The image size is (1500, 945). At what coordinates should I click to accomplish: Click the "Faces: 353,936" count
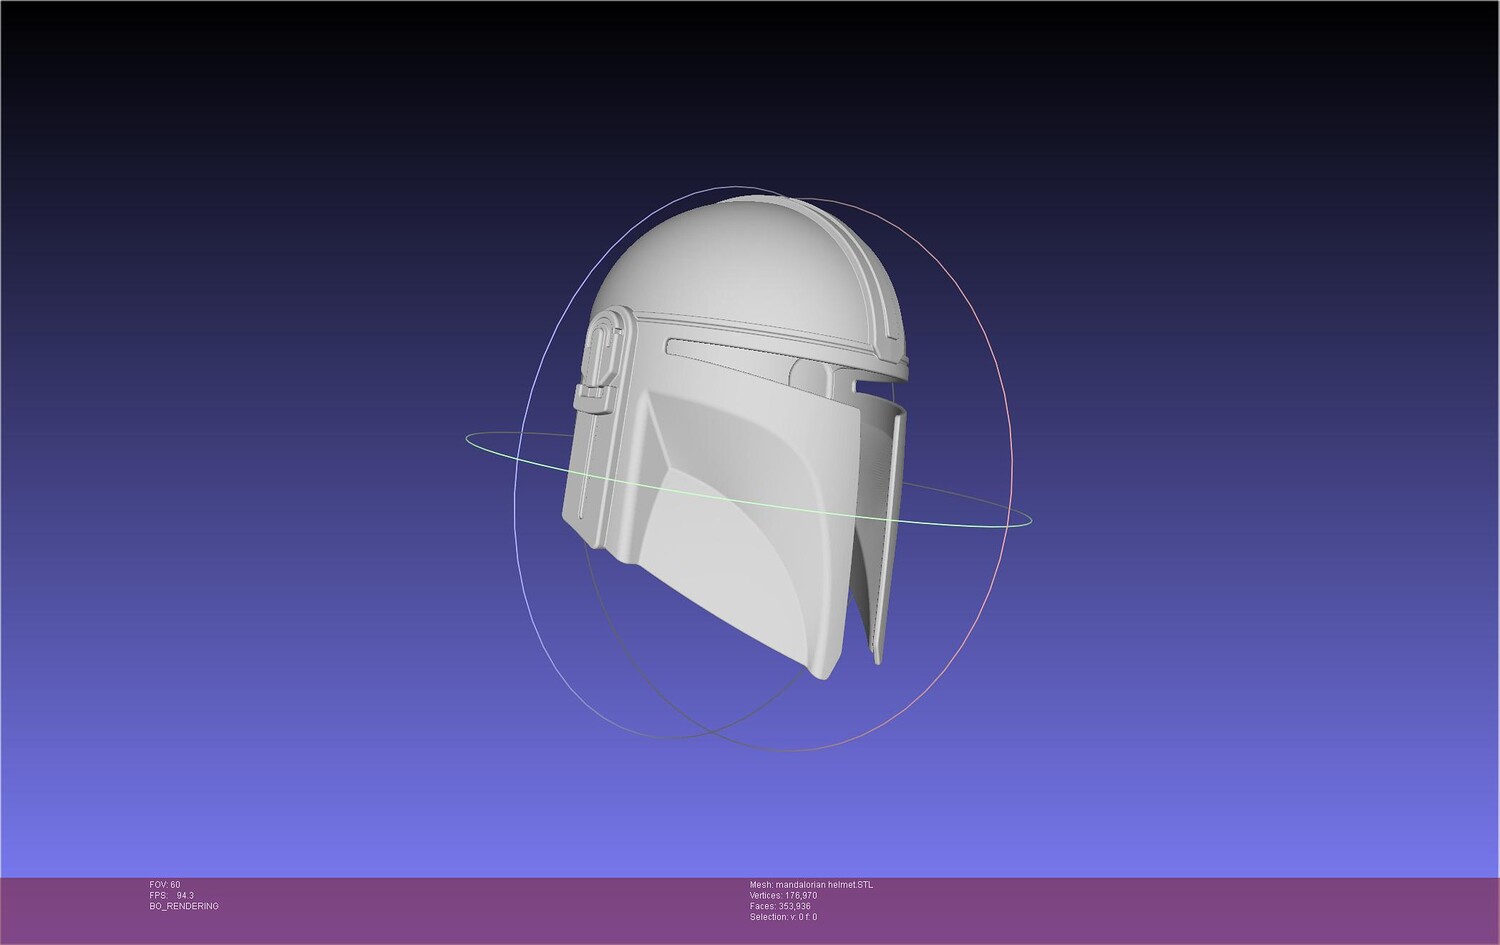(x=780, y=906)
